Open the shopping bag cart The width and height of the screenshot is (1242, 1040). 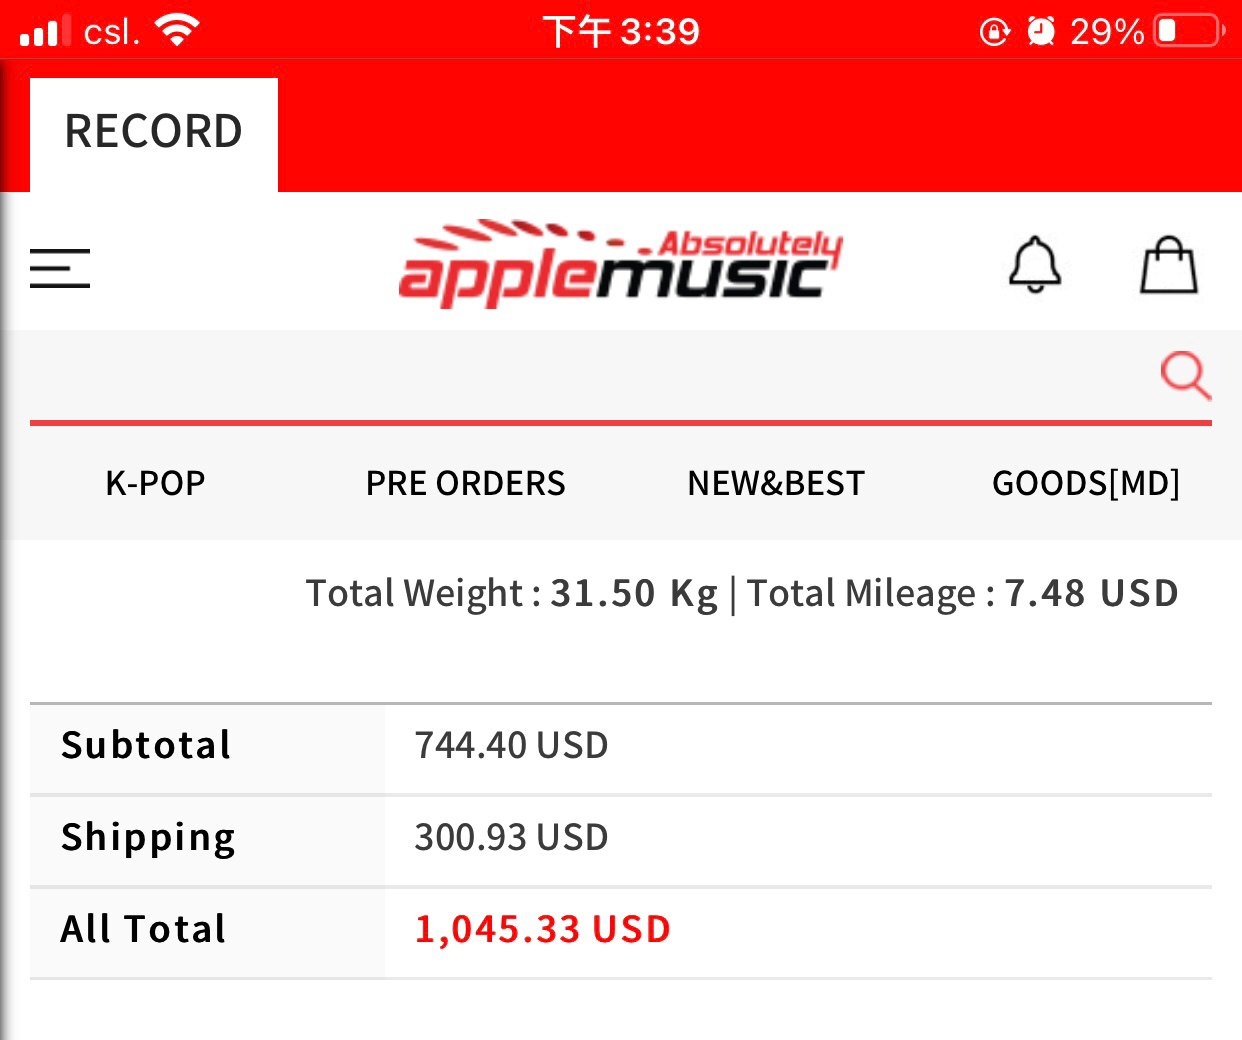1169,265
